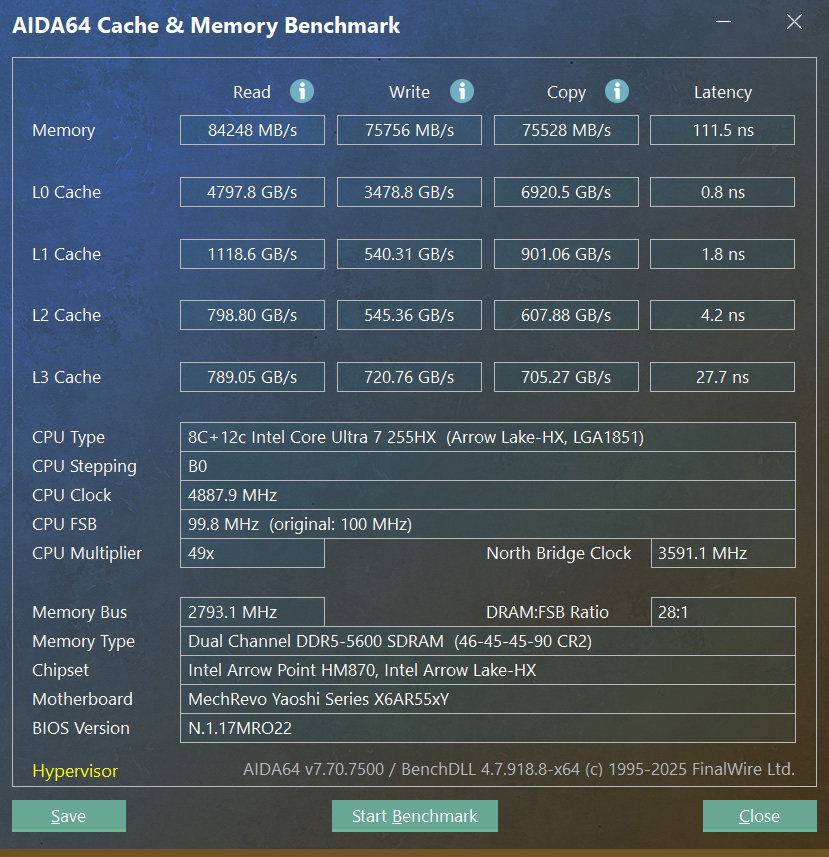The width and height of the screenshot is (829, 857).
Task: Click the yellow Hypervisor label
Action: click(x=75, y=771)
